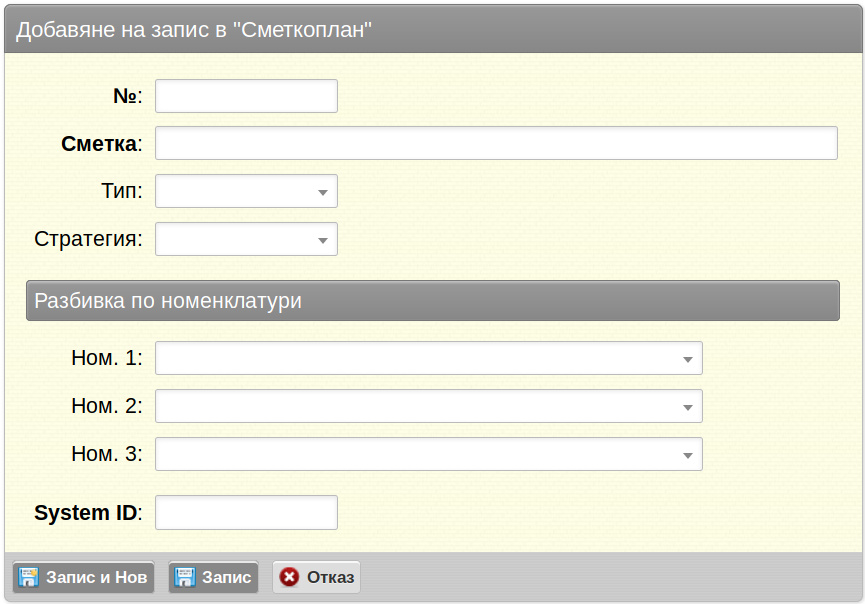The height and width of the screenshot is (604, 865).
Task: Expand the Ном. 2 combo box arrow
Action: (x=688, y=408)
